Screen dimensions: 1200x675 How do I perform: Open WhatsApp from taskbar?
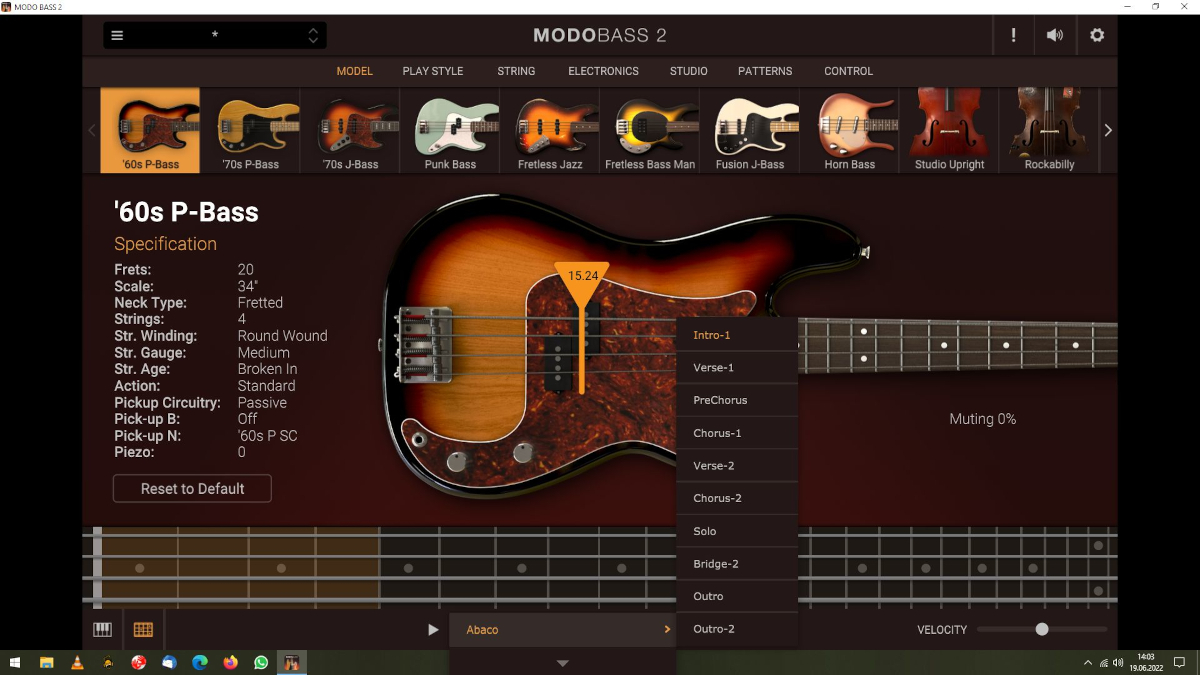(x=261, y=662)
